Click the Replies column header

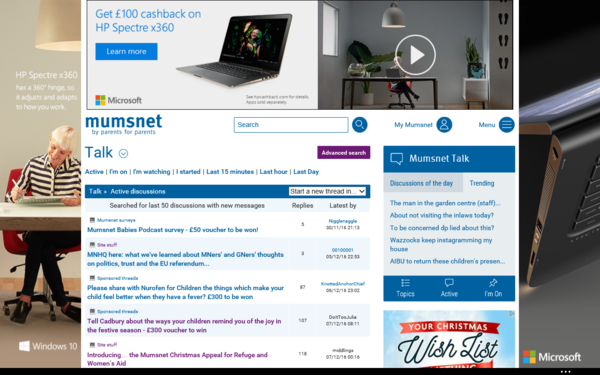302,206
